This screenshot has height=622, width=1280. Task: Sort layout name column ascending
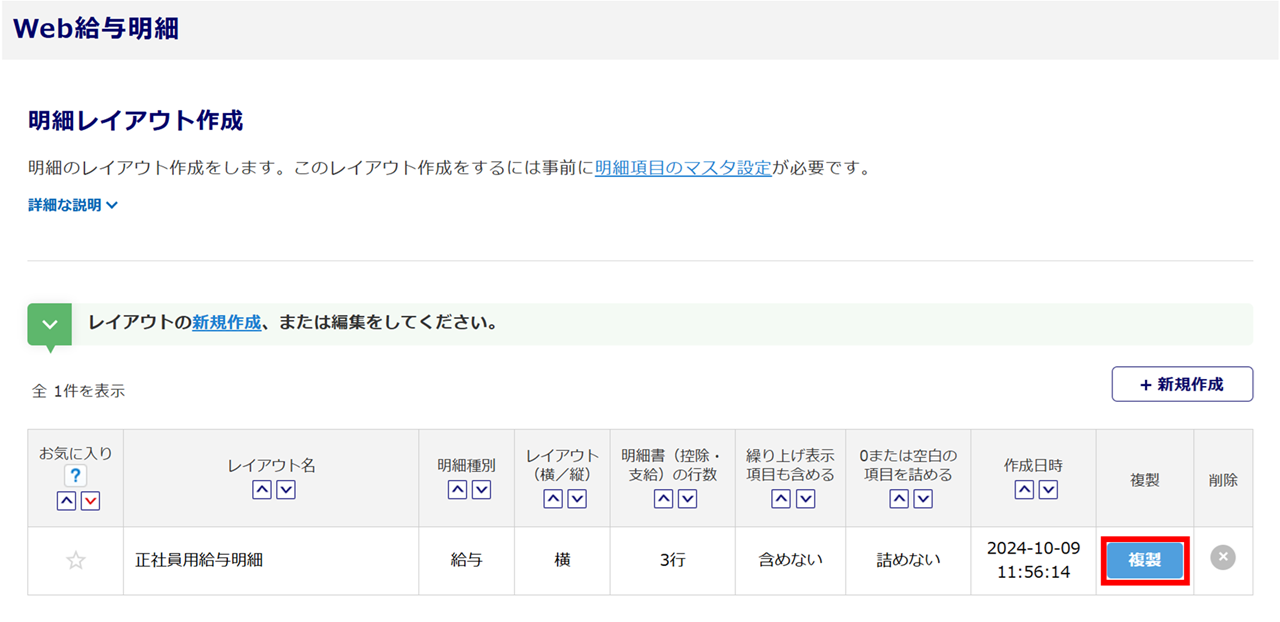(260, 489)
